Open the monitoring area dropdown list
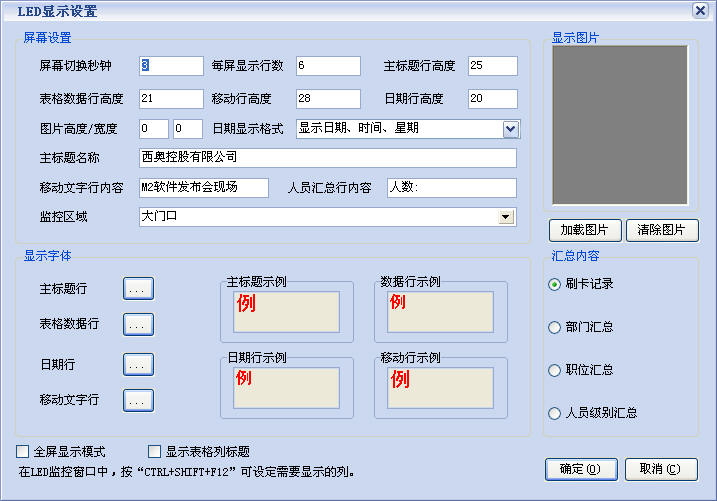The image size is (717, 501). click(x=506, y=217)
